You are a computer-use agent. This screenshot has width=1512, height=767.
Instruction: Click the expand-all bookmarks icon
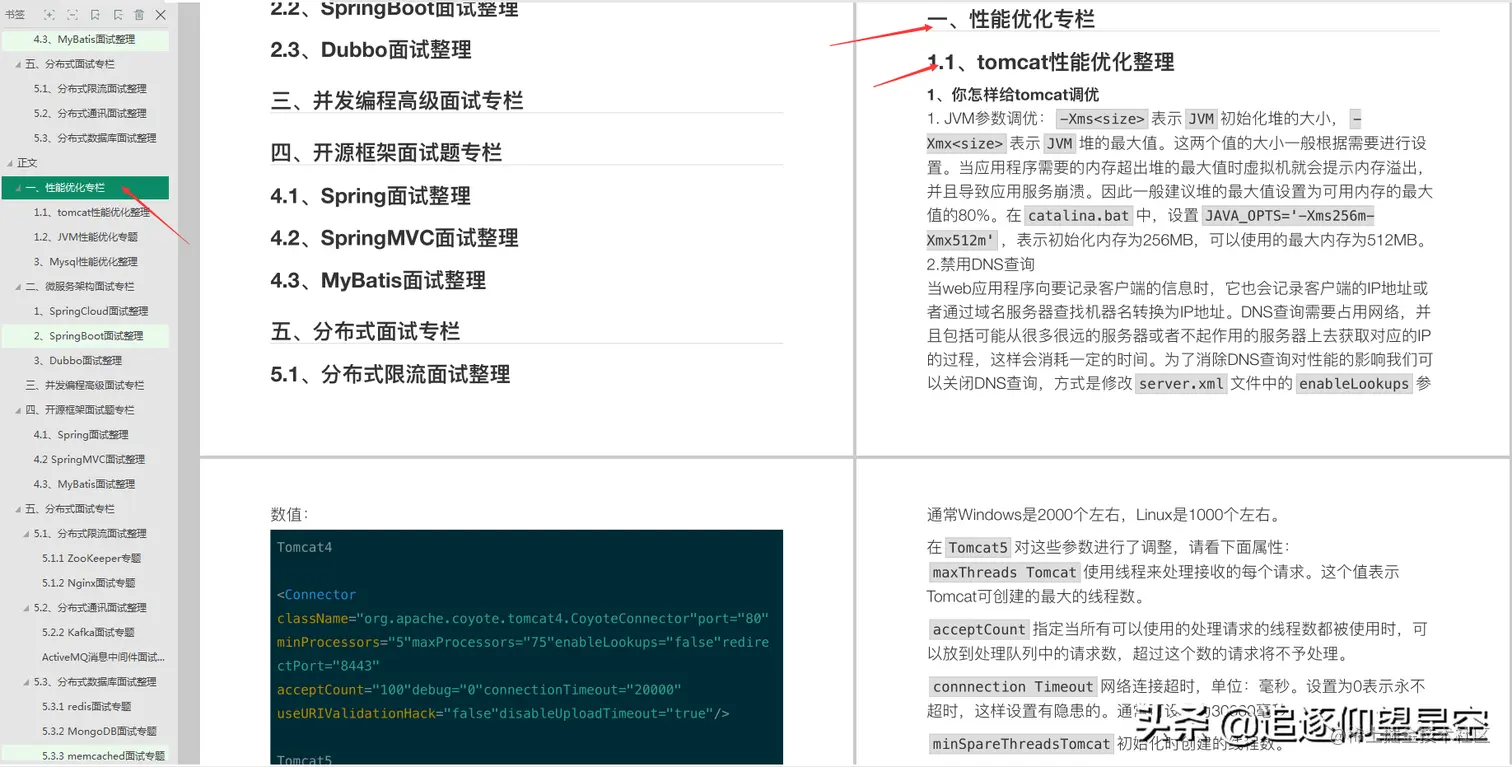50,15
